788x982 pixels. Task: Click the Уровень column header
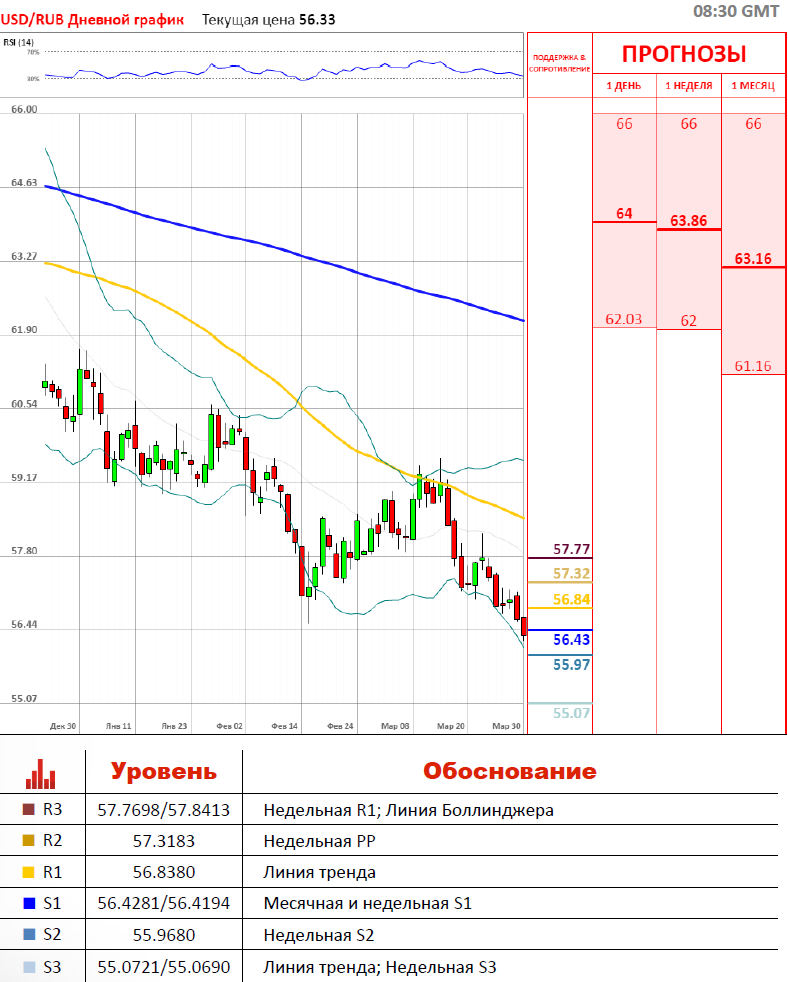(x=163, y=771)
